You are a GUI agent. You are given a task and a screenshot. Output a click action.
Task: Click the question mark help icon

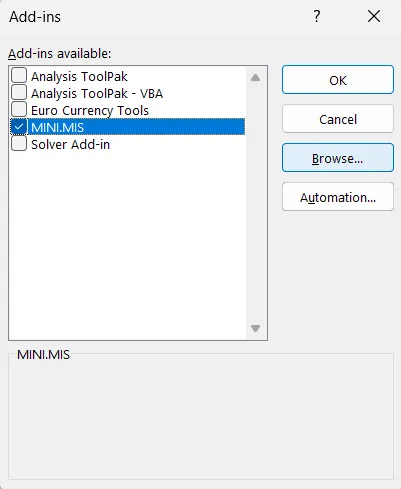tap(317, 16)
